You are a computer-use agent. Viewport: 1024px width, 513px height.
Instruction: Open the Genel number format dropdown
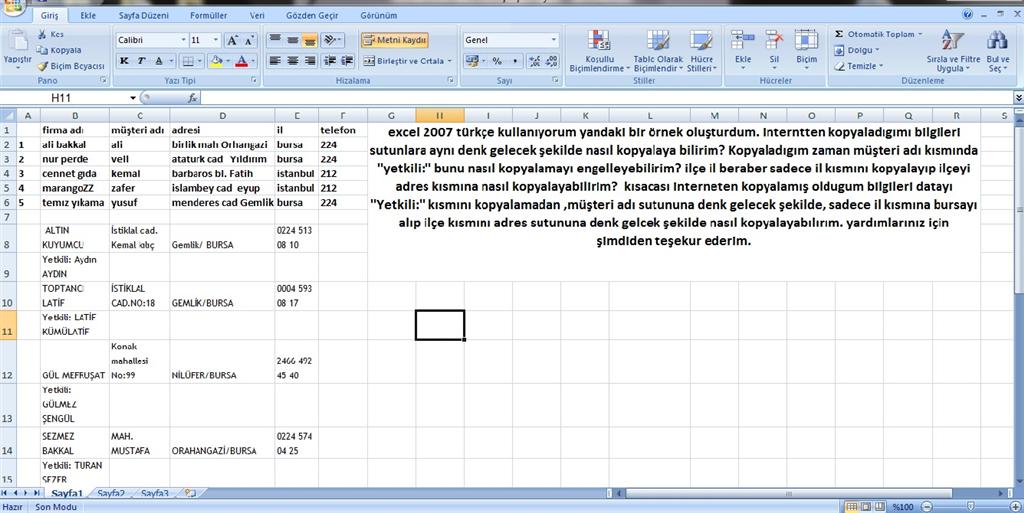click(554, 40)
